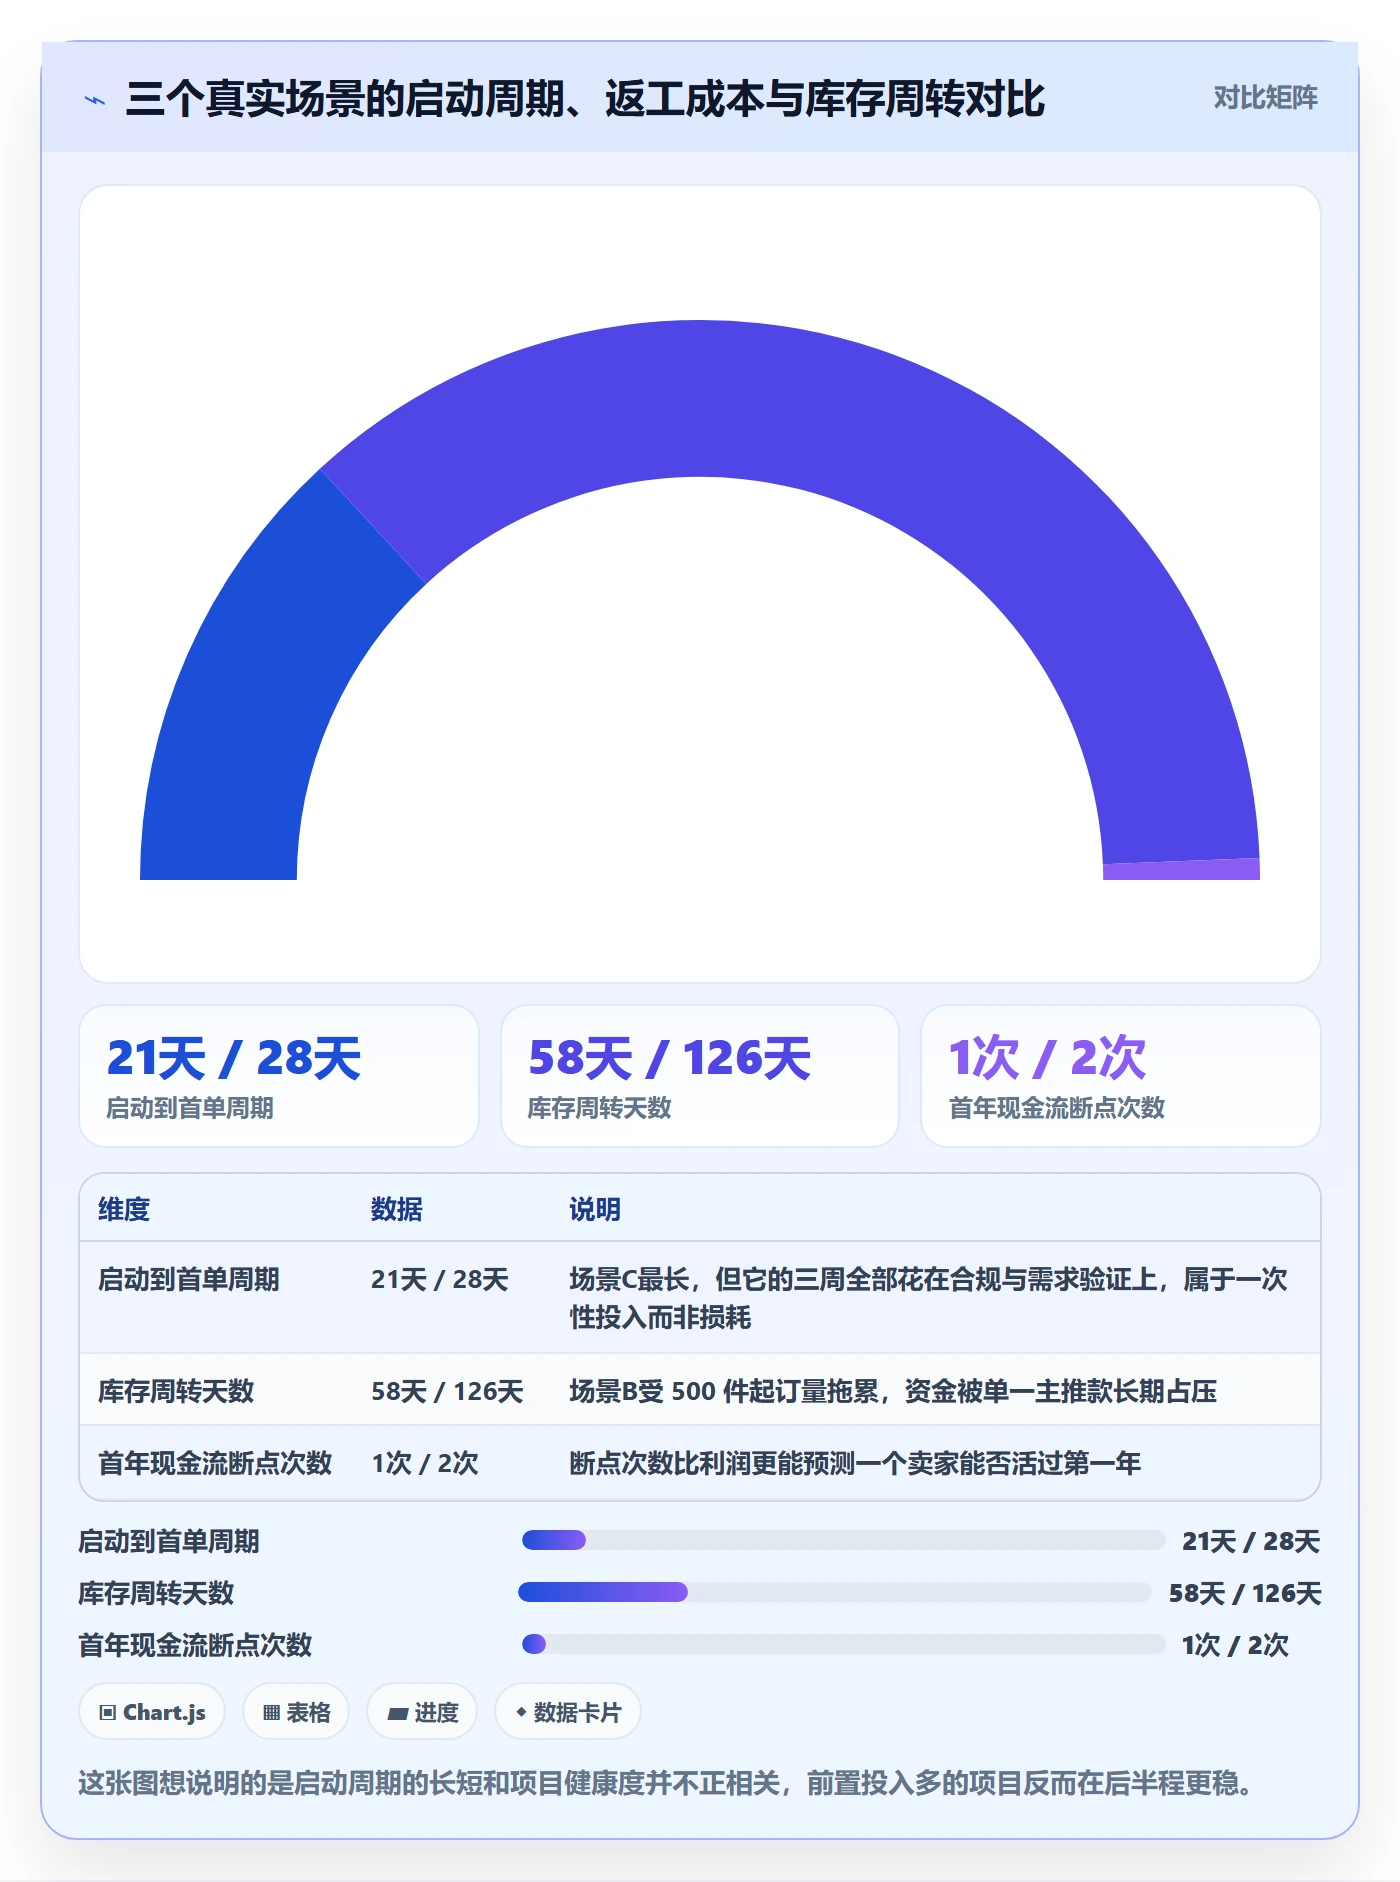Click the bar icon in 进度 chip

(x=397, y=1714)
